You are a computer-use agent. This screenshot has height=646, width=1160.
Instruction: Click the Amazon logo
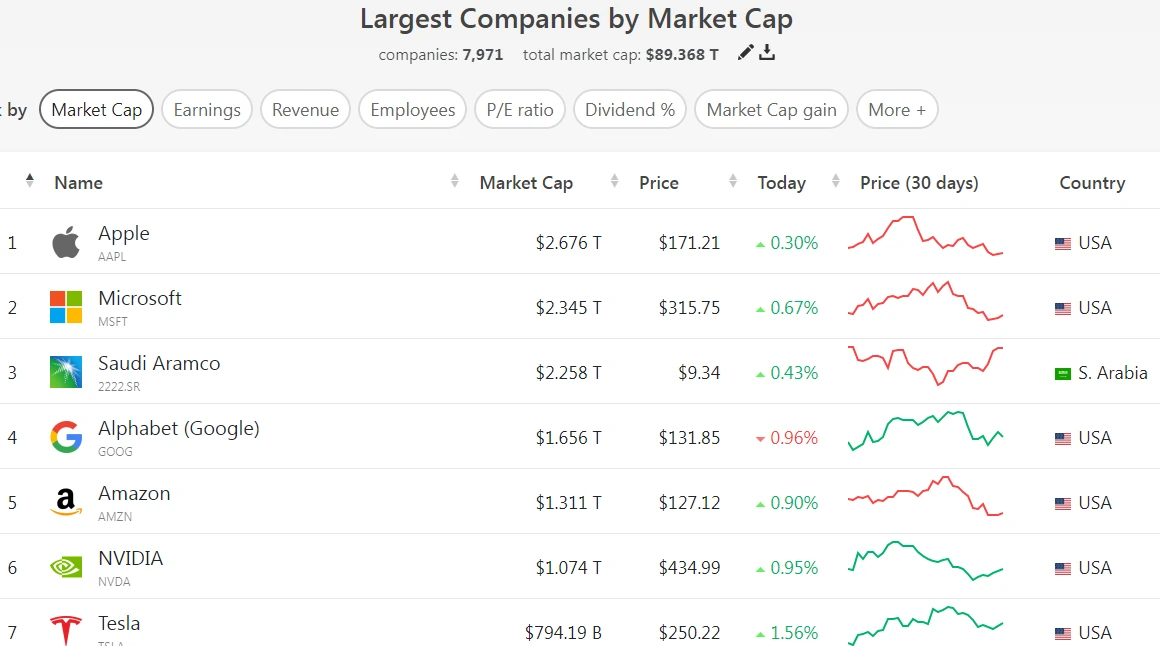(x=65, y=502)
